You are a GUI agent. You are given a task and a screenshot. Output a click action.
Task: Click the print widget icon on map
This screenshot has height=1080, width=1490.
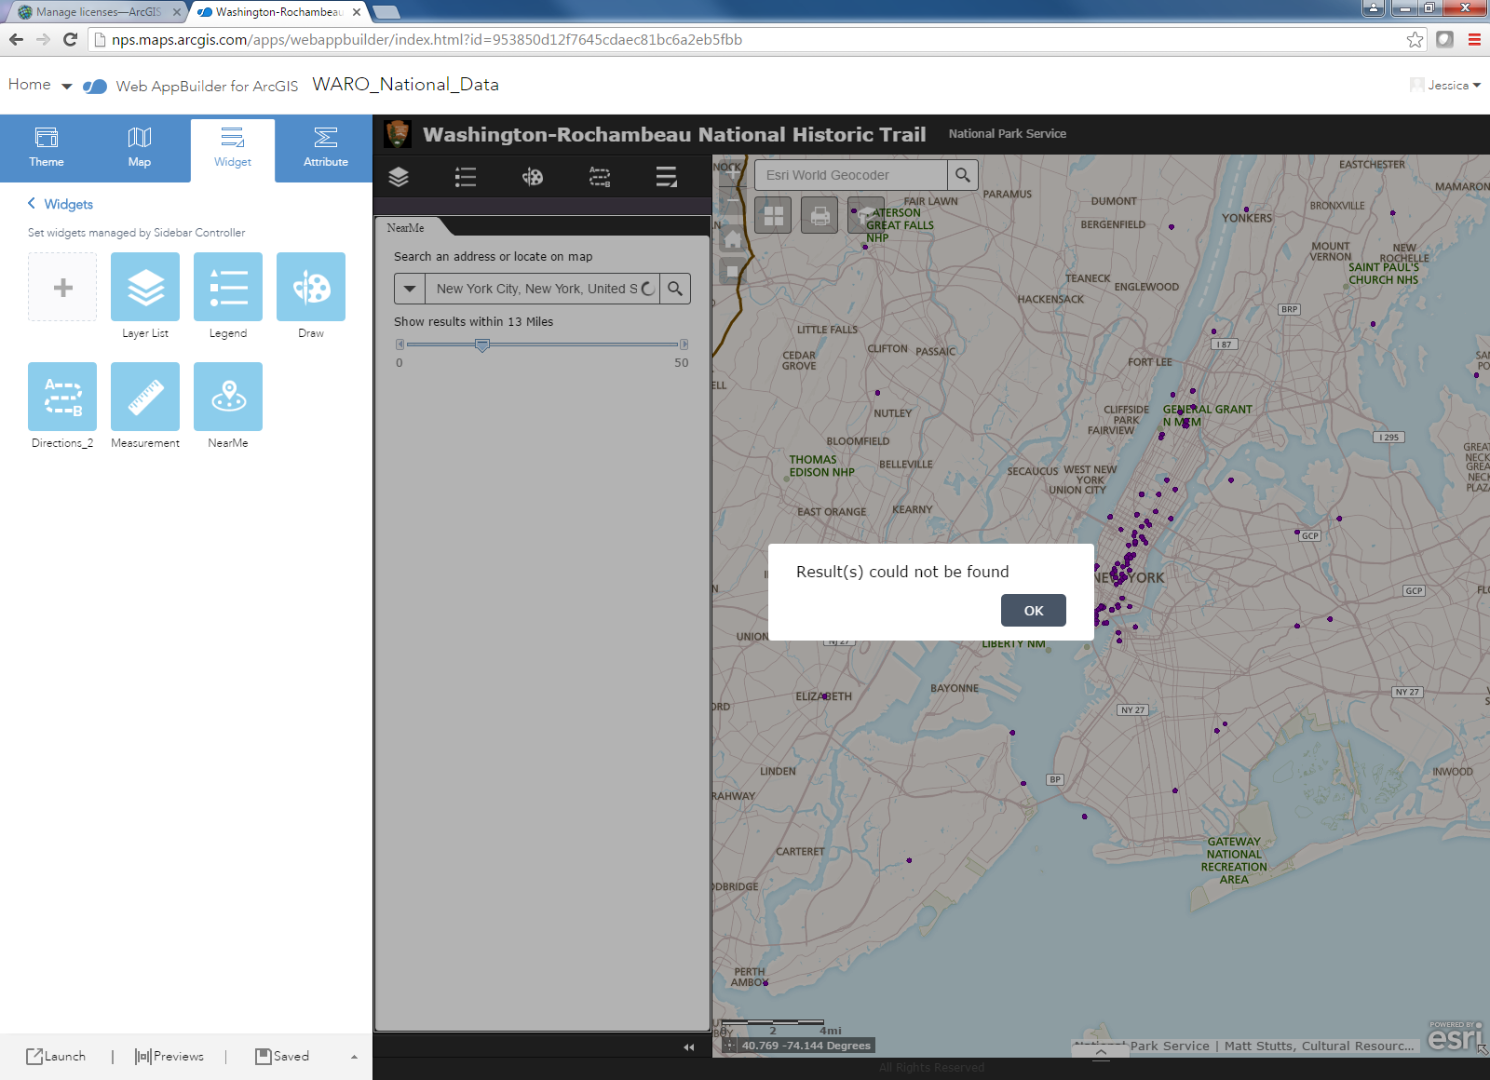tap(820, 215)
